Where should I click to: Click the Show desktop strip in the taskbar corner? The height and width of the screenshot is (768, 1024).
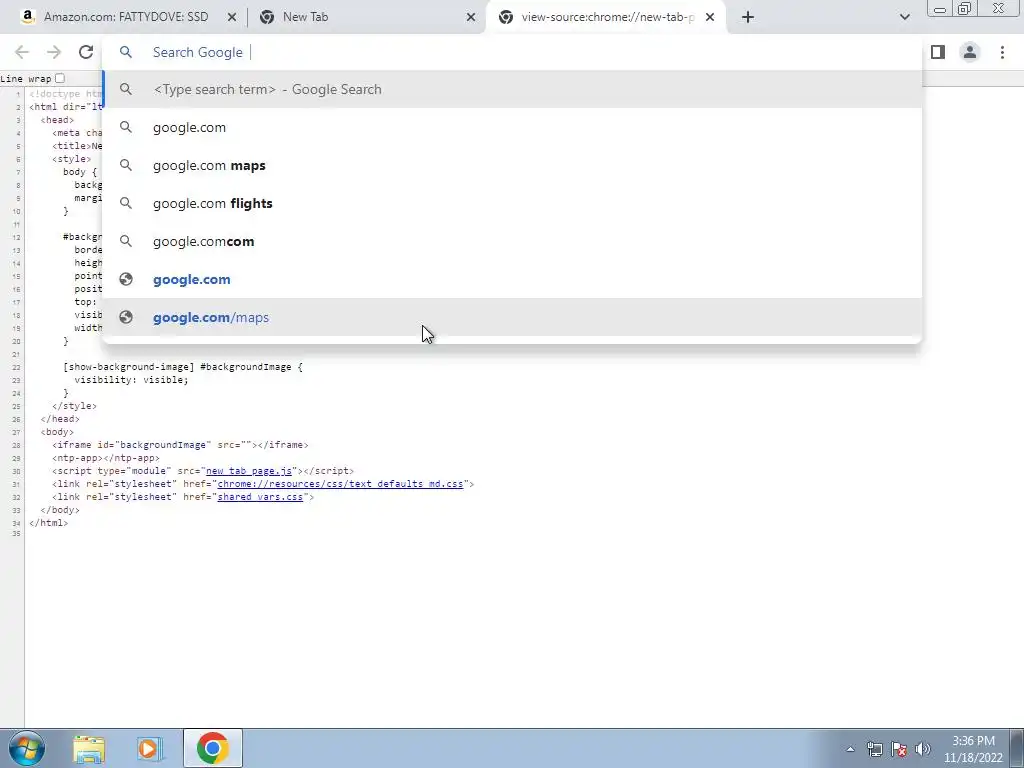pyautogui.click(x=1017, y=748)
